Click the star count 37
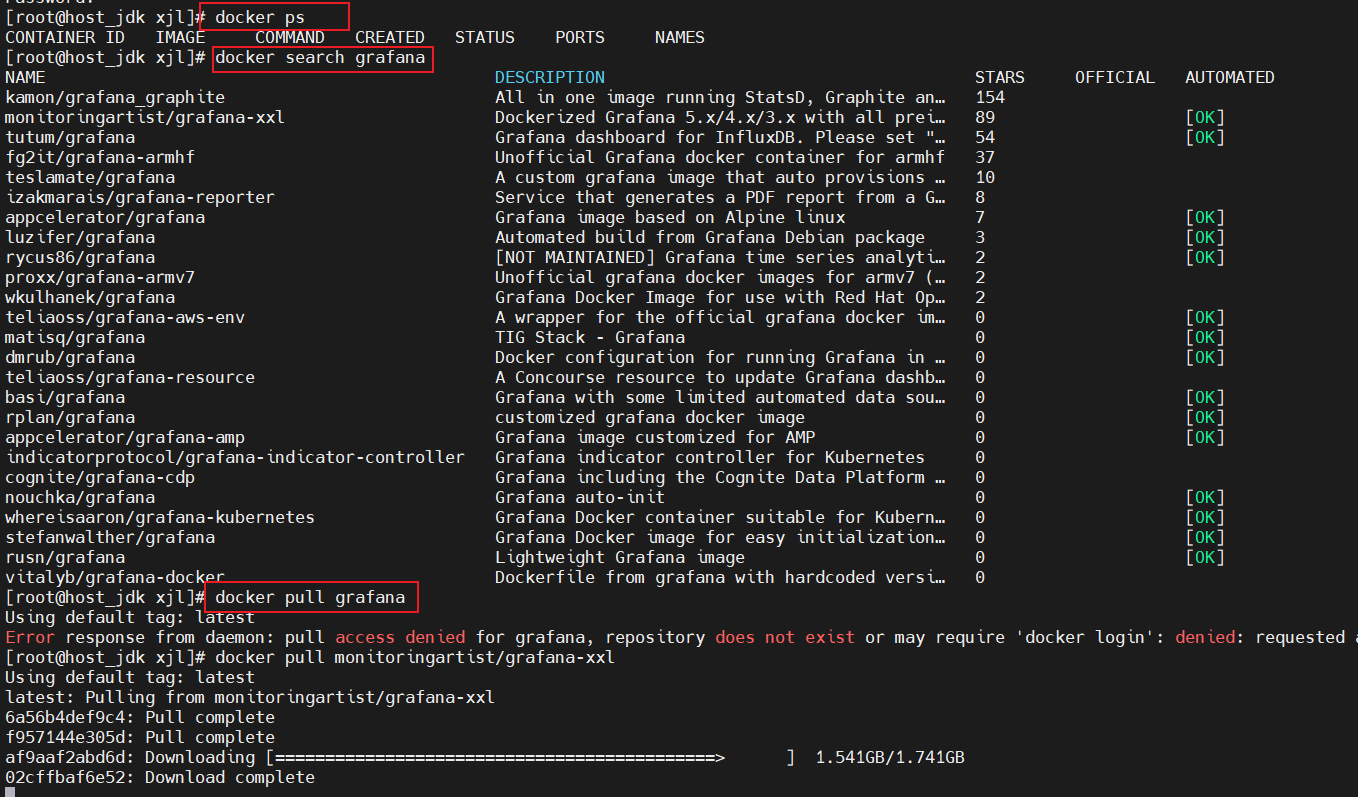 [x=985, y=157]
